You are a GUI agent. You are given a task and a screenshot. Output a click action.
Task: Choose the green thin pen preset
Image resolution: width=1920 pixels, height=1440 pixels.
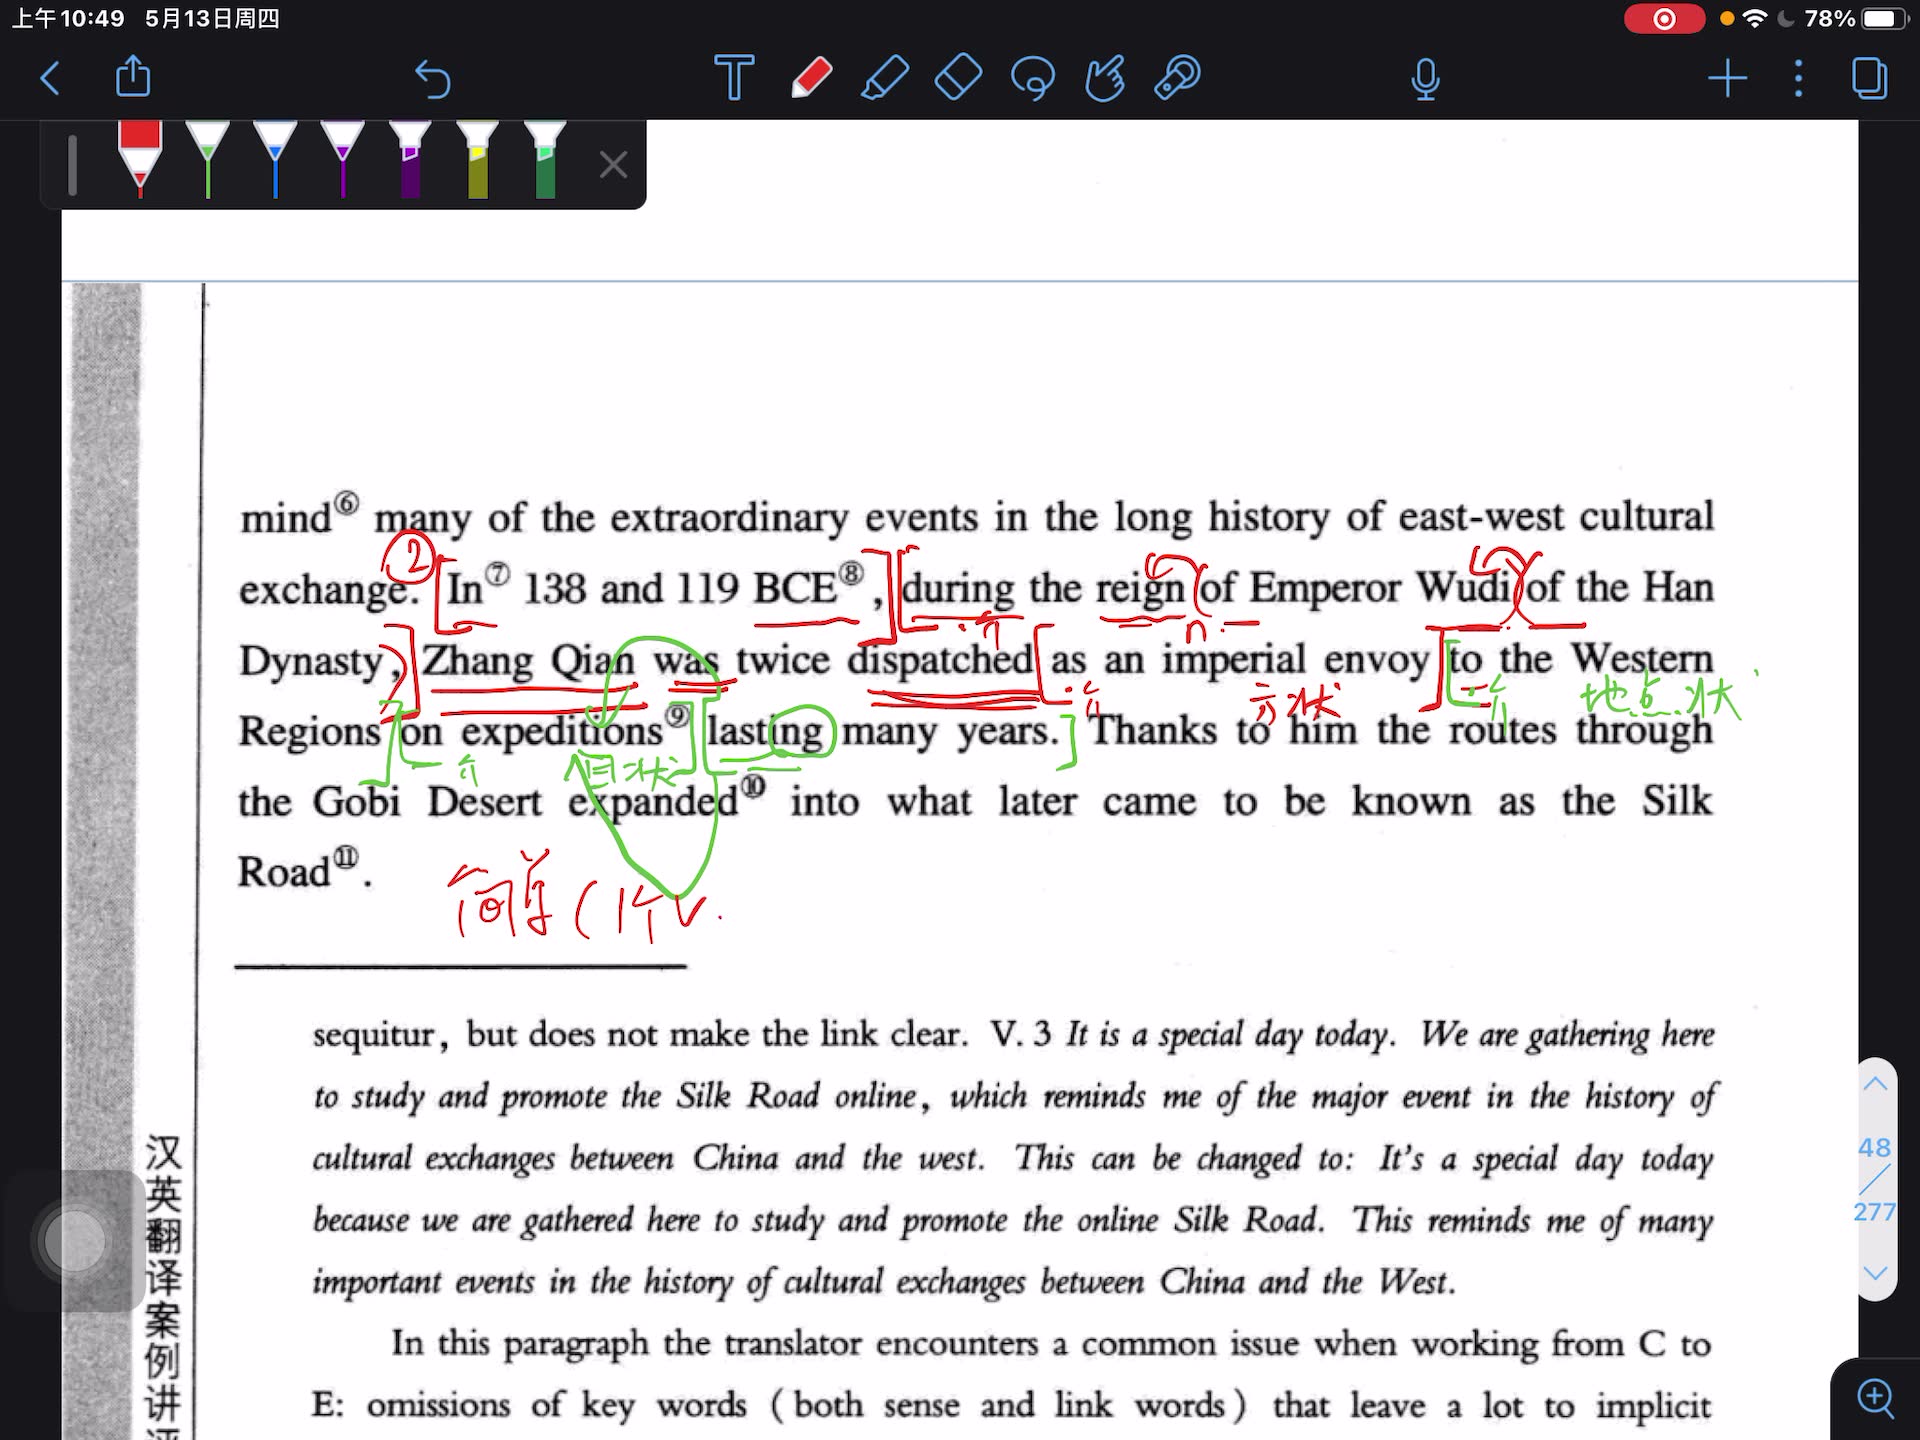click(207, 160)
